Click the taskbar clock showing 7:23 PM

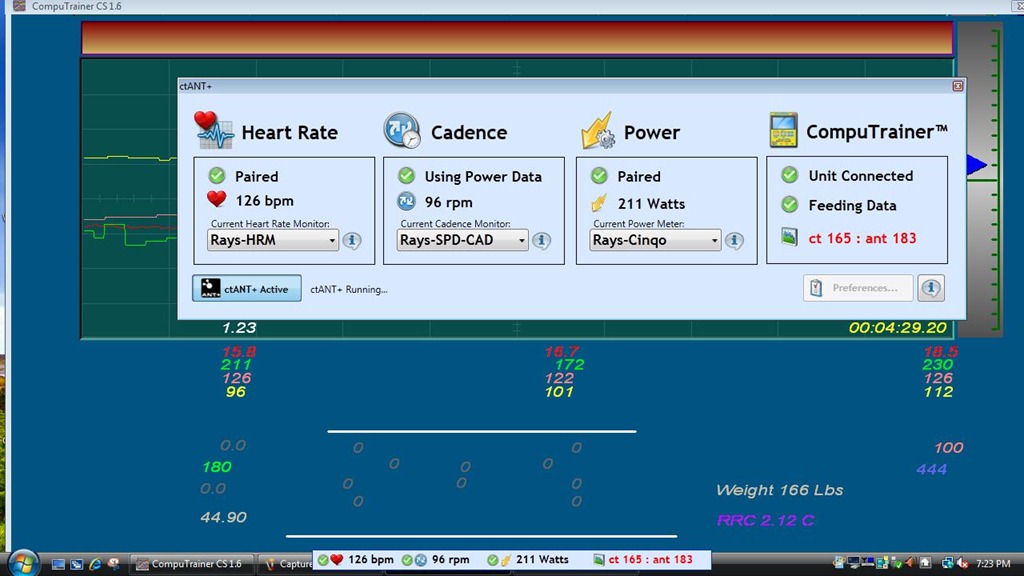(993, 564)
